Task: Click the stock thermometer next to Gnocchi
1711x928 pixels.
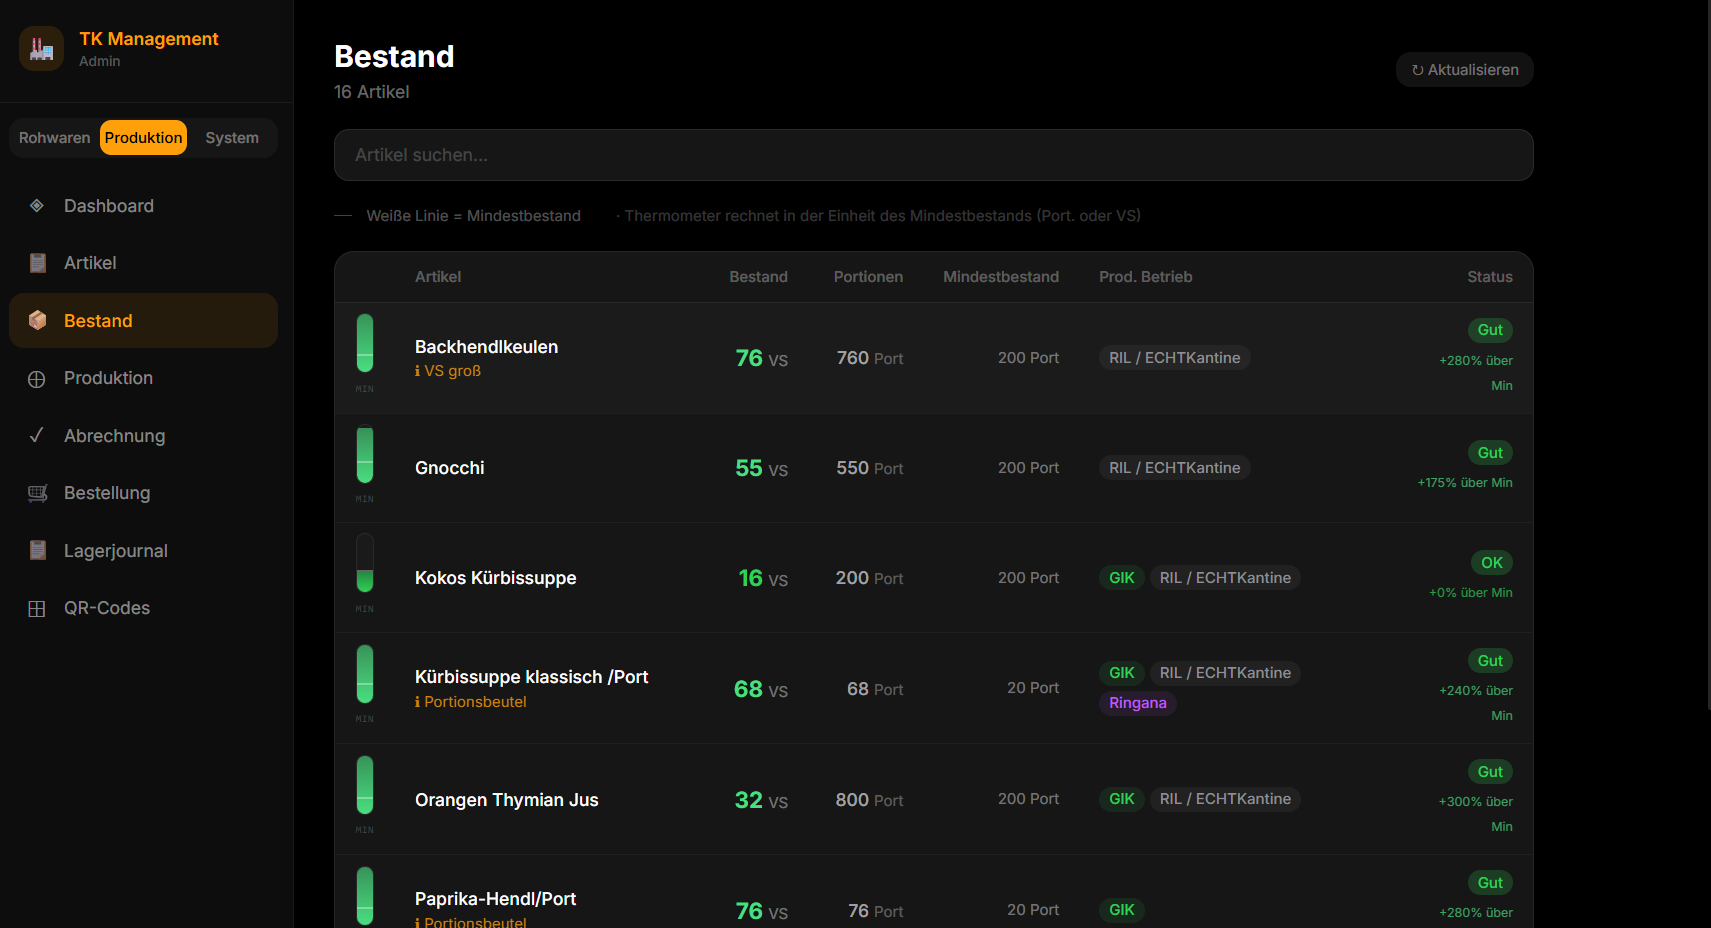Action: (364, 457)
